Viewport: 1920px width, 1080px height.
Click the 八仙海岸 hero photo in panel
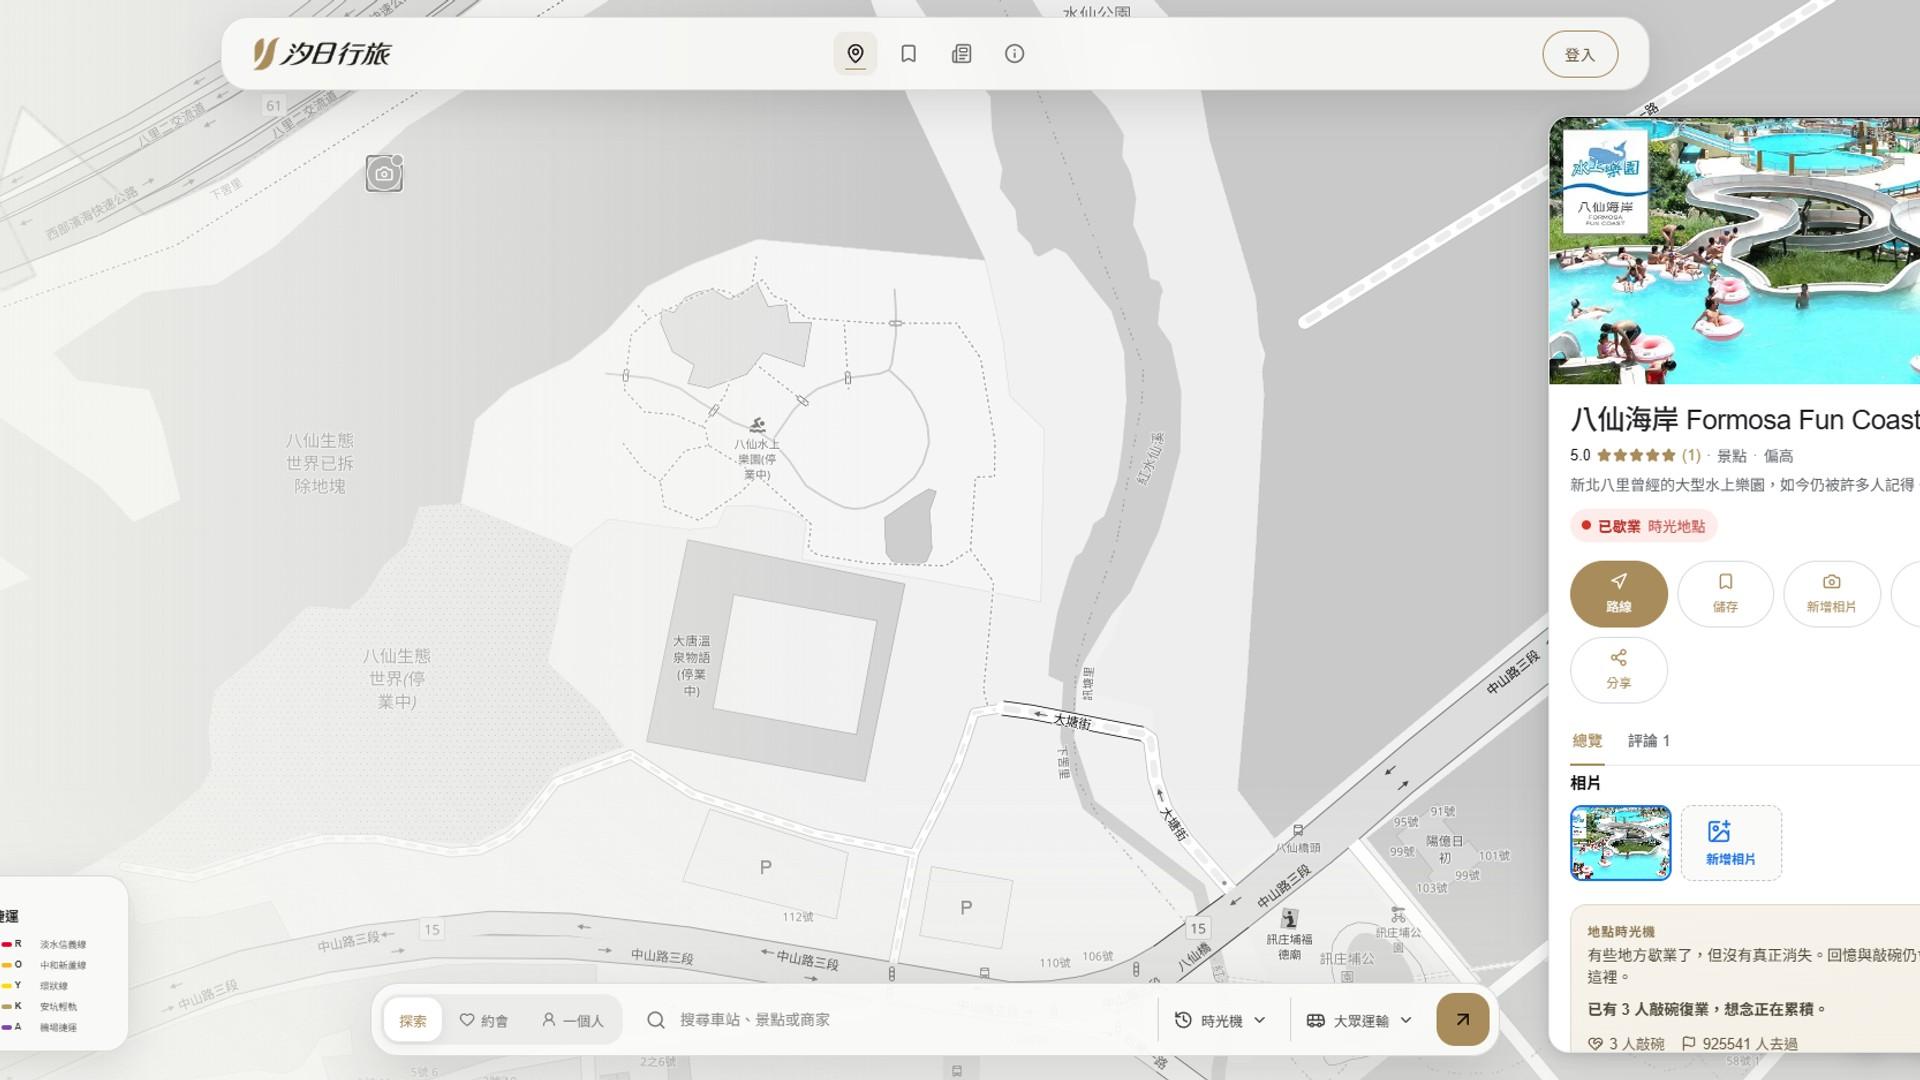pyautogui.click(x=1735, y=251)
